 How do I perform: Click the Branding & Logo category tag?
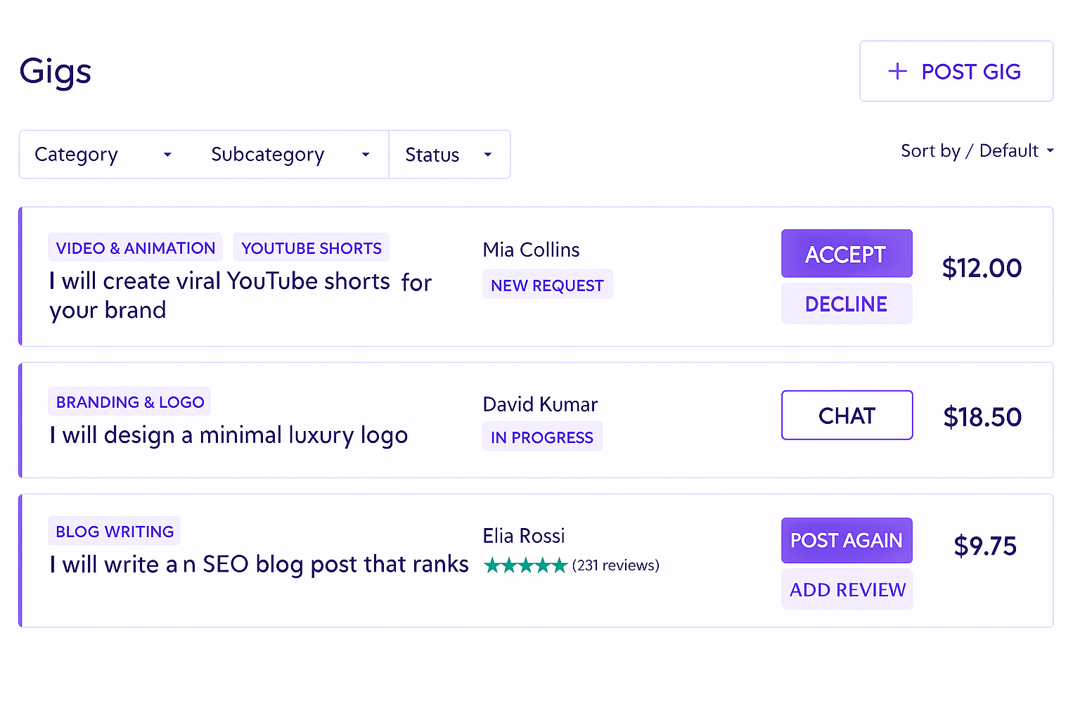pyautogui.click(x=130, y=402)
